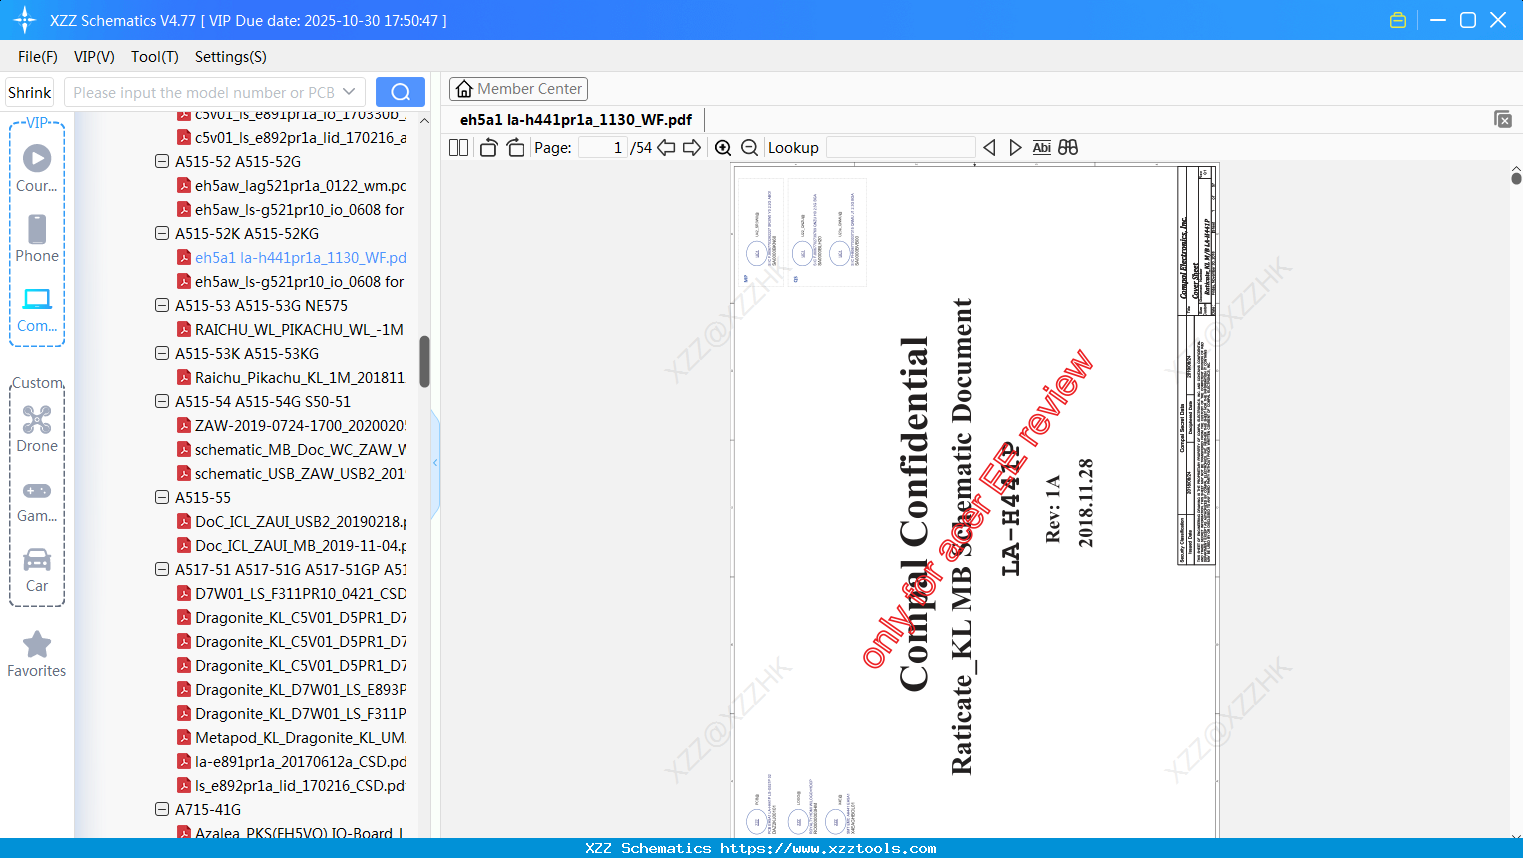
Task: Open the Car category
Action: 37,569
